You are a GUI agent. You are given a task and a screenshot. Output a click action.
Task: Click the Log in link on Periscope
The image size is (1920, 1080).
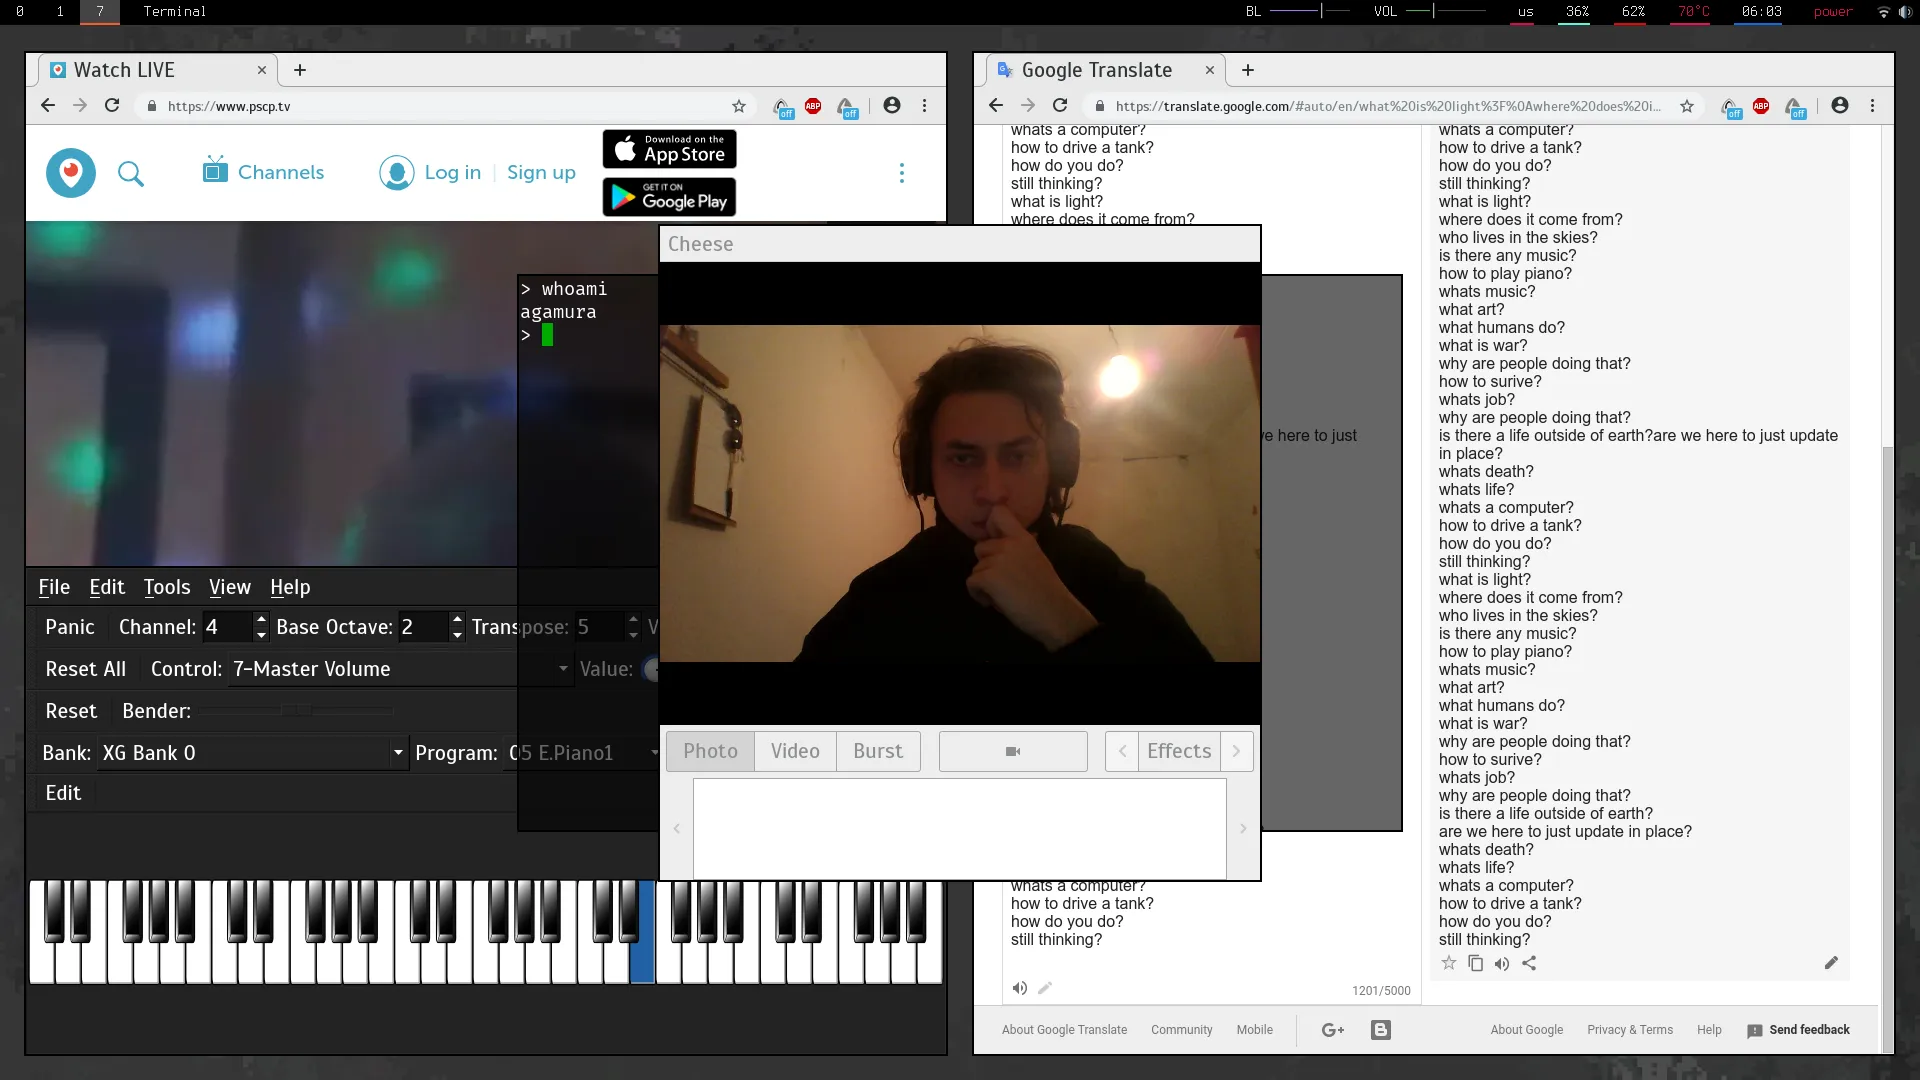pyautogui.click(x=452, y=172)
